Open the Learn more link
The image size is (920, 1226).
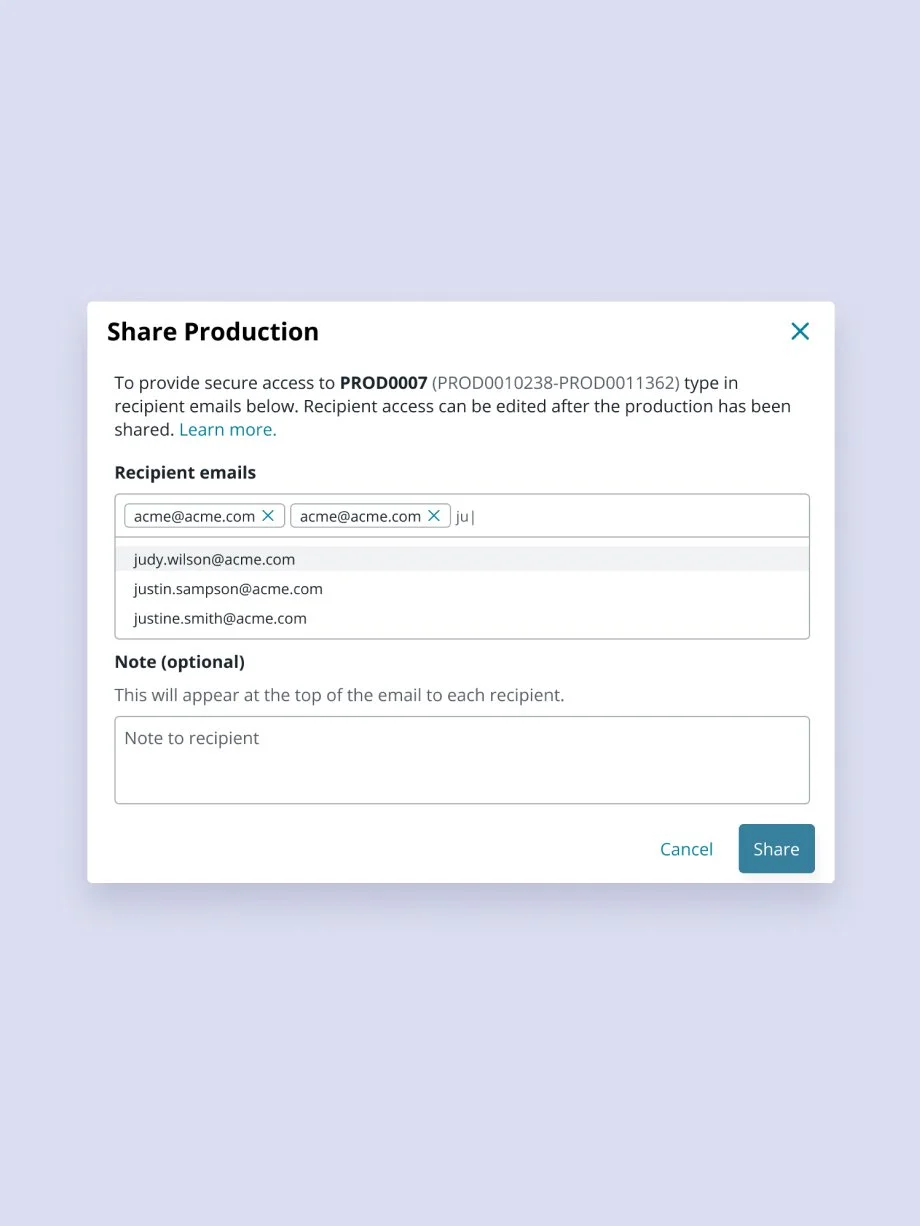coord(228,430)
